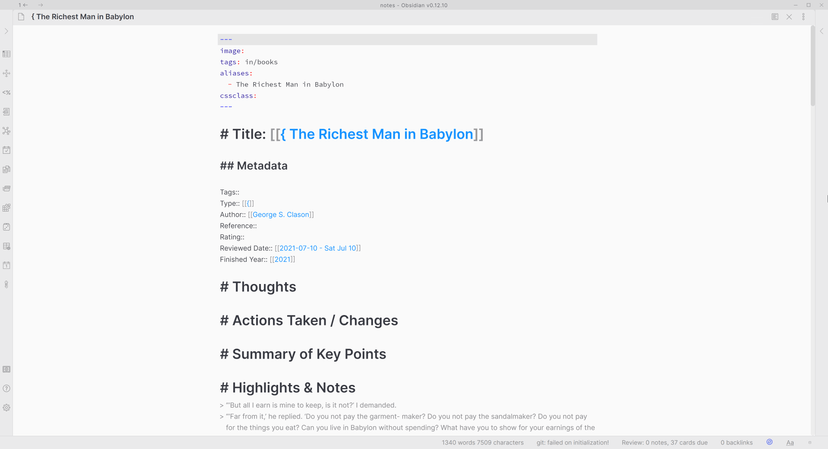Click the vertical scrollbar thumb
Viewport: 828px width, 449px height.
(x=813, y=66)
